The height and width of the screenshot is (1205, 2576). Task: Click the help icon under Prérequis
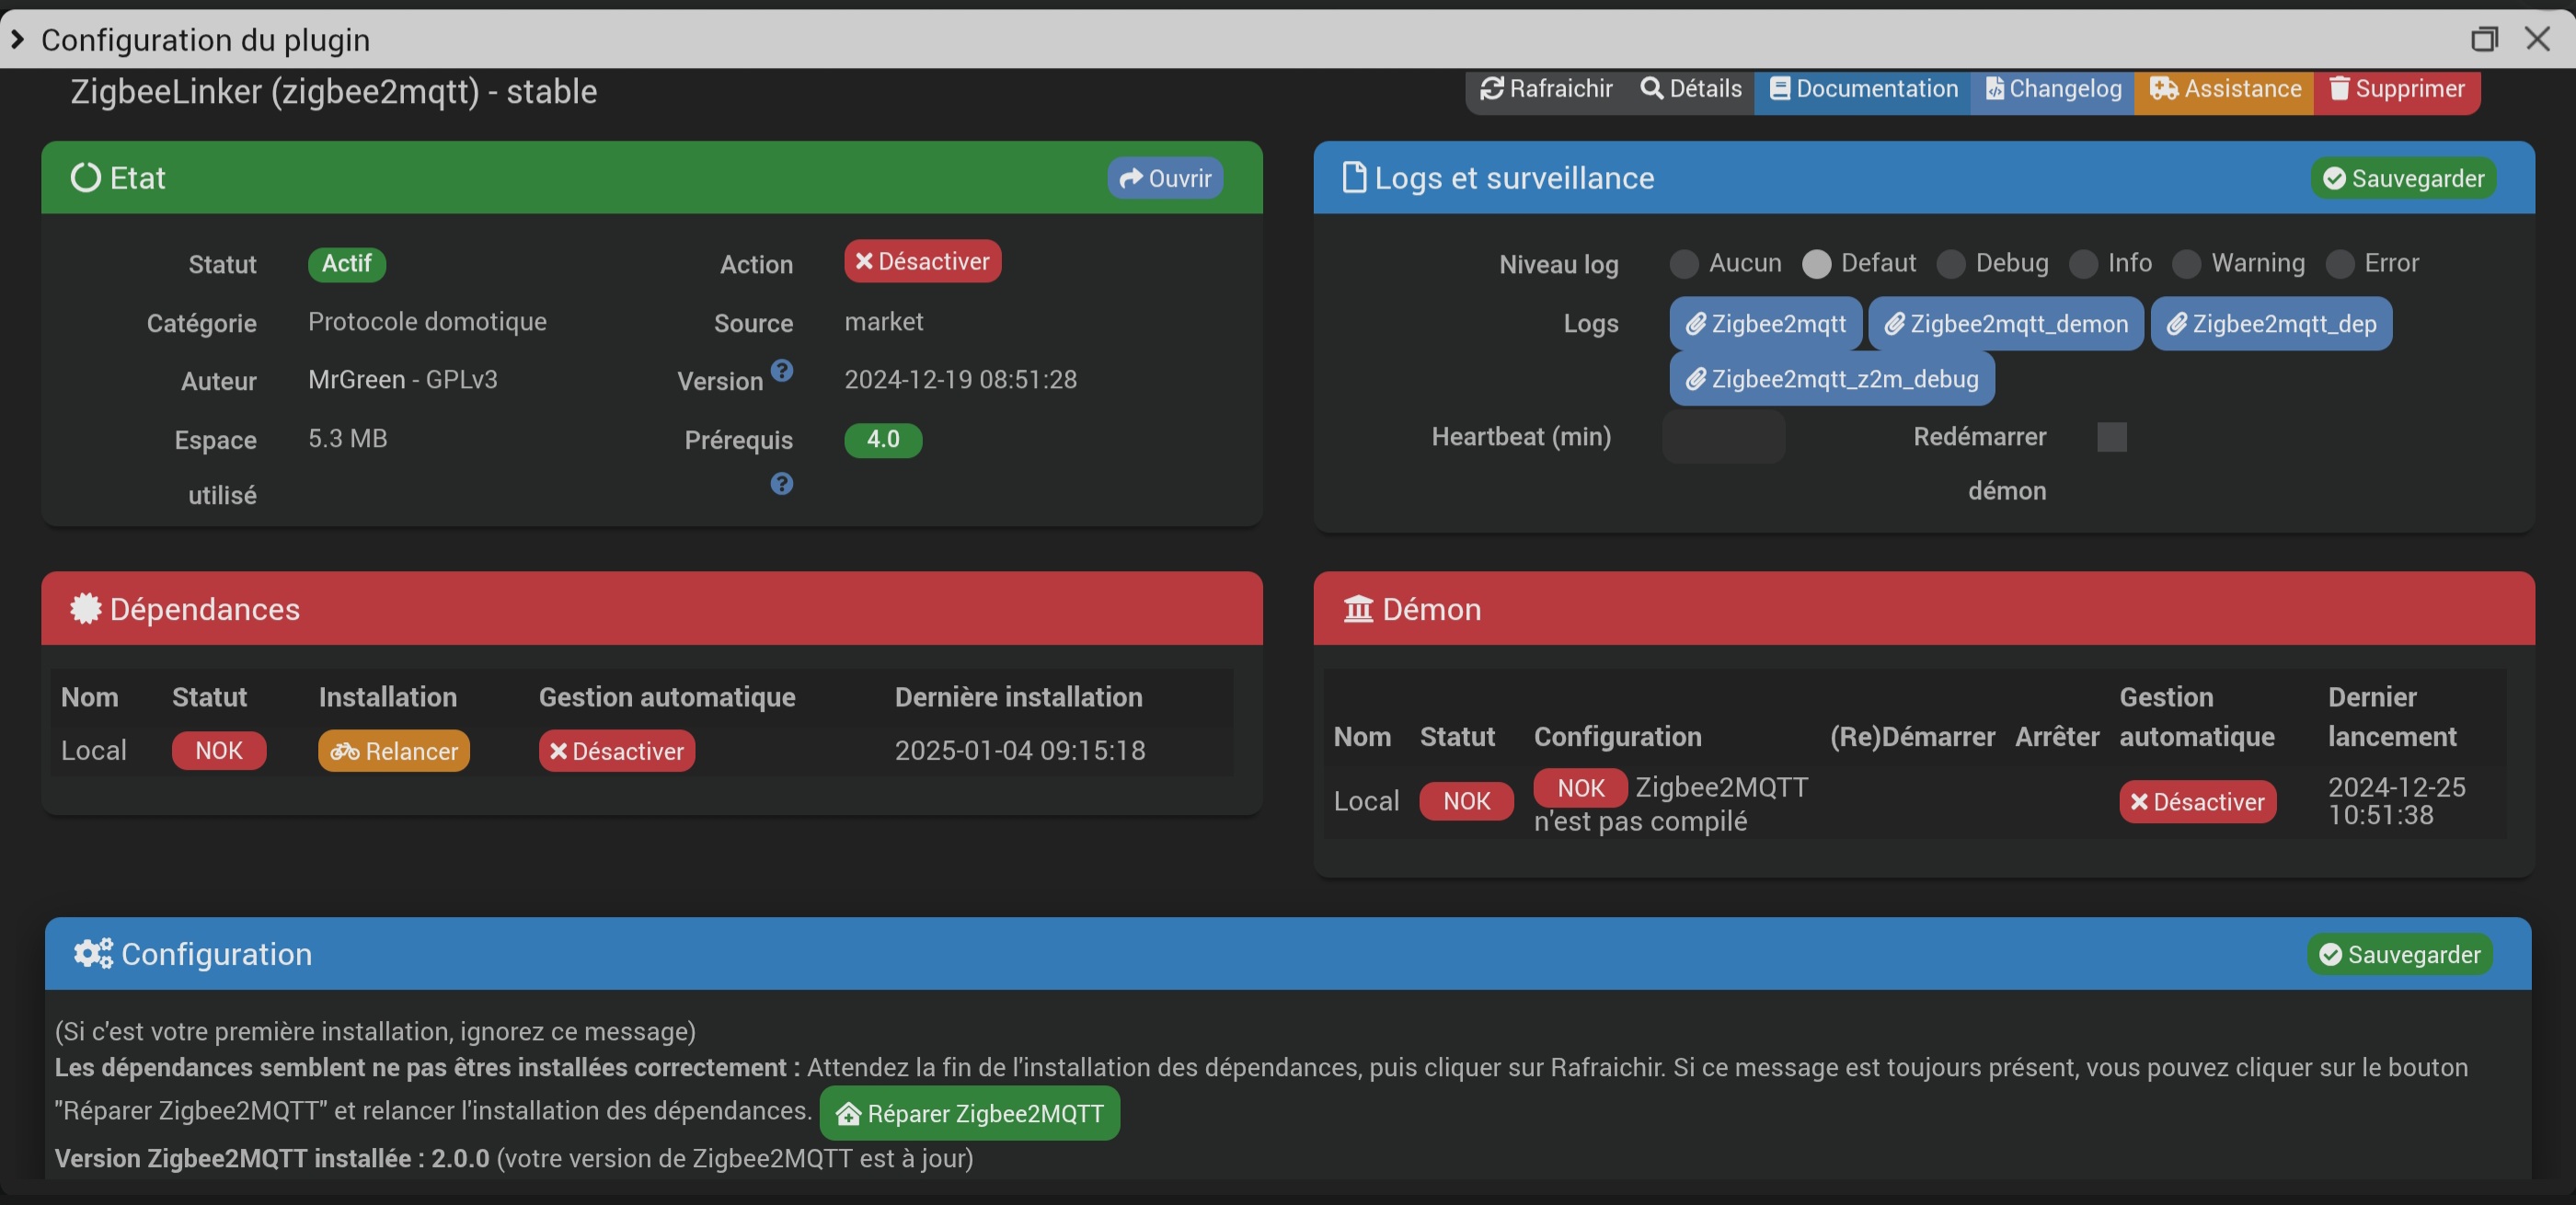[x=782, y=484]
